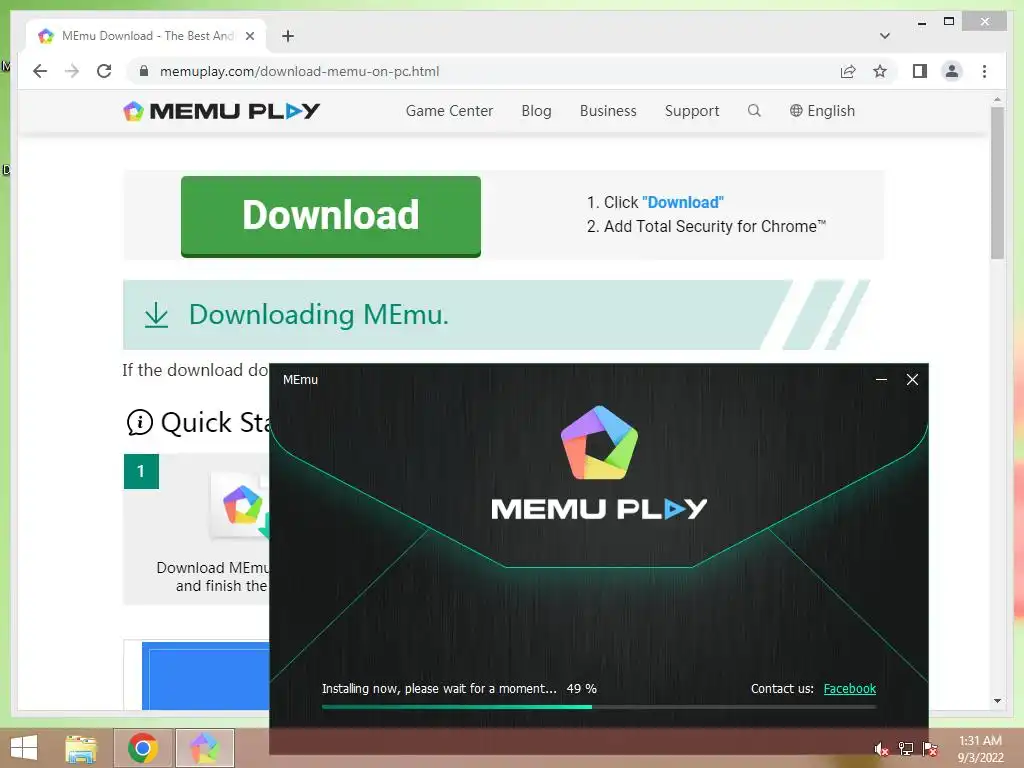Open the Support menu item
The height and width of the screenshot is (768, 1024).
pyautogui.click(x=692, y=111)
